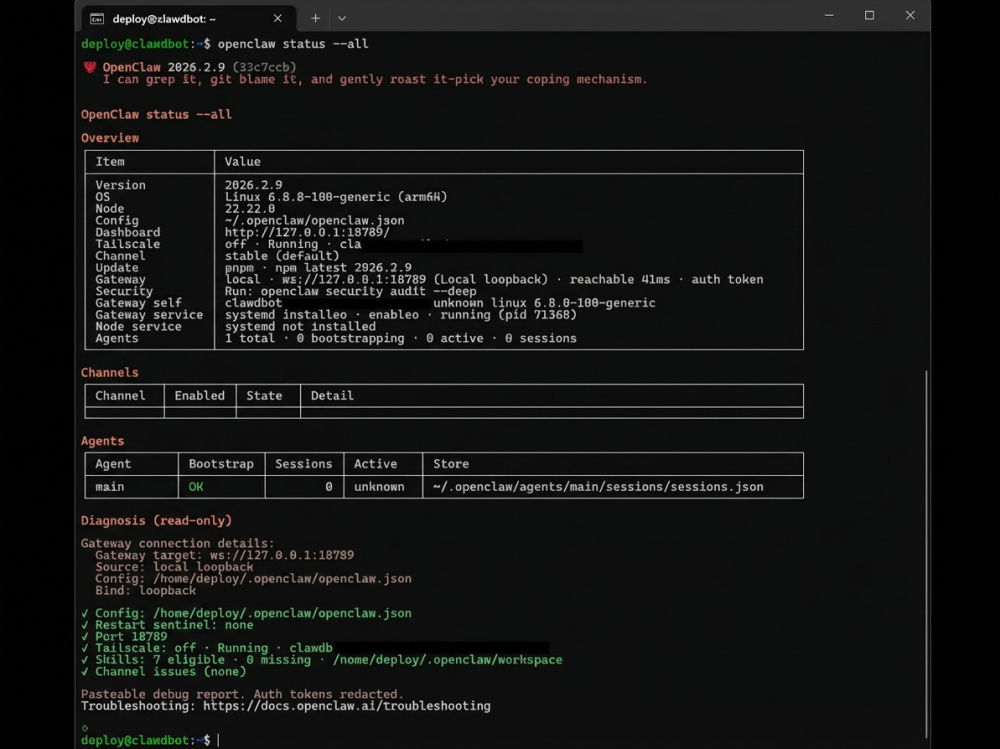Close the deploy@clawdbot terminal tab

pyautogui.click(x=277, y=19)
